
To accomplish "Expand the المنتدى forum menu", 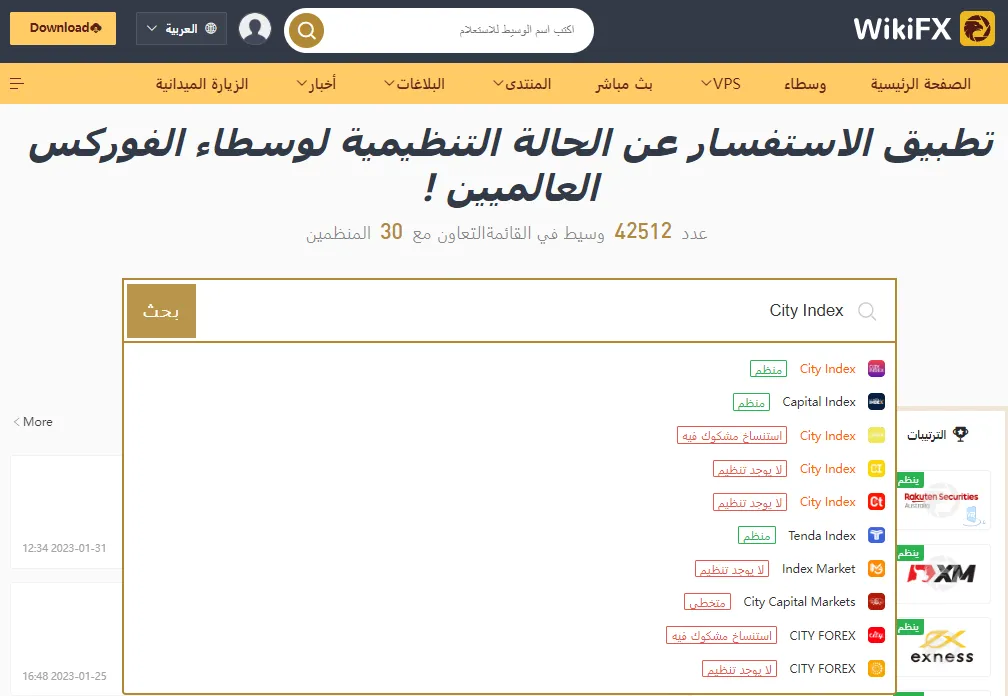I will click(522, 84).
